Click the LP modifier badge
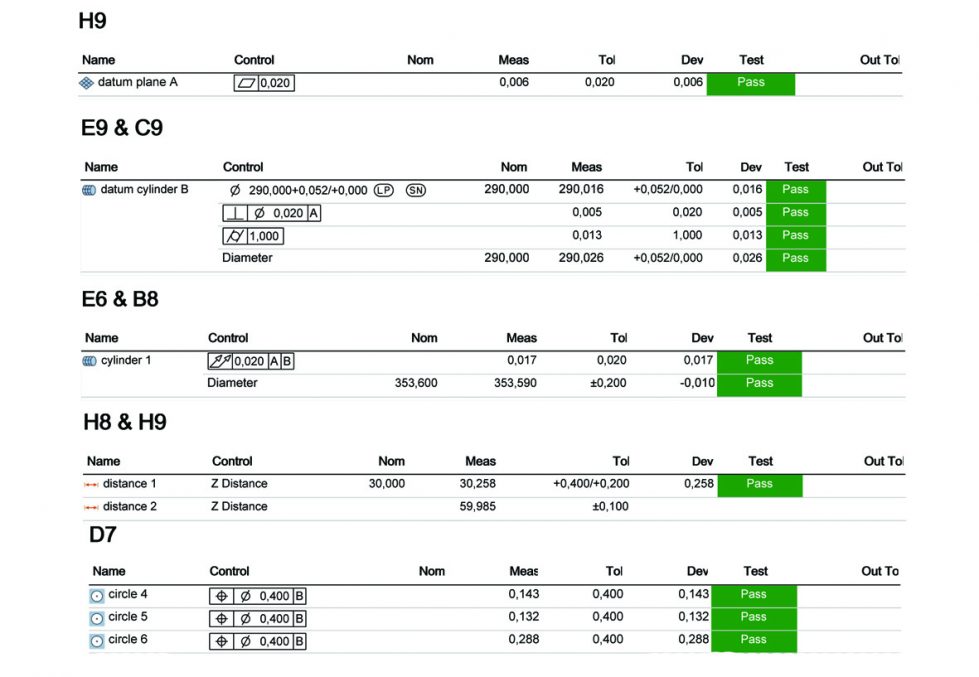Screen dimensions: 979x677 tap(384, 190)
